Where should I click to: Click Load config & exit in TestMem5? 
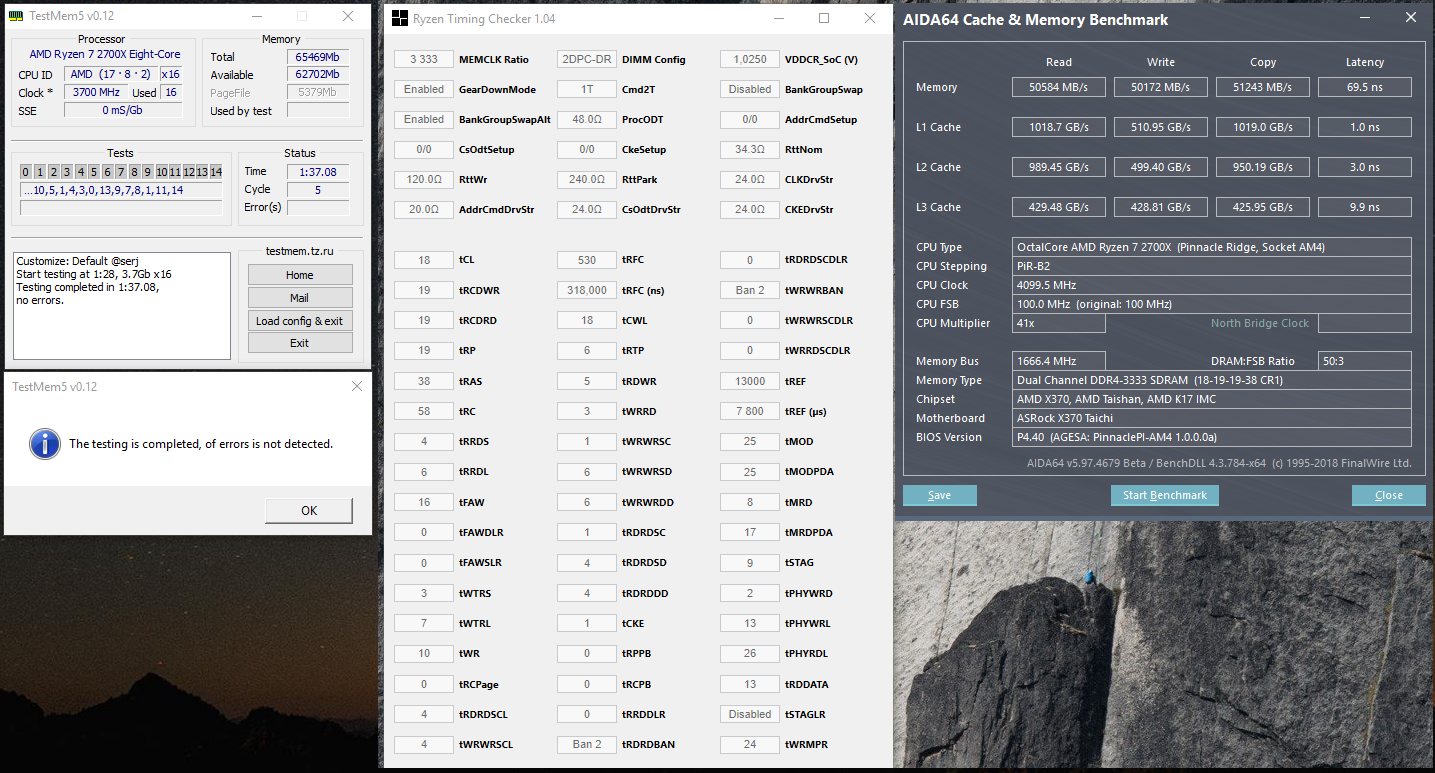click(x=300, y=321)
